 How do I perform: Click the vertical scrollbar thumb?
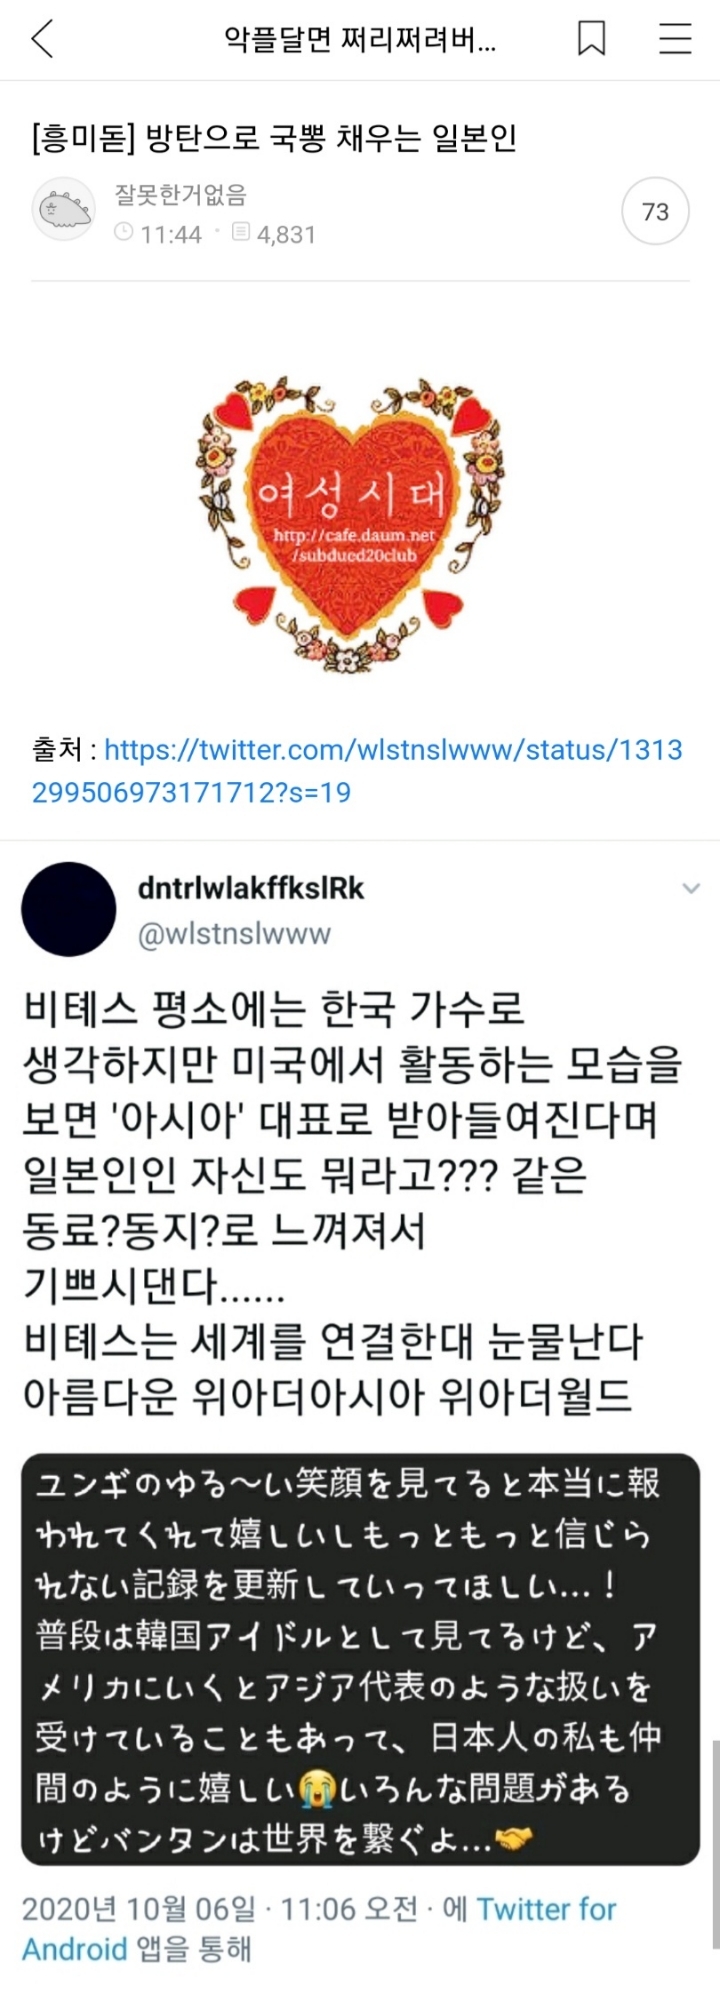715,1843
